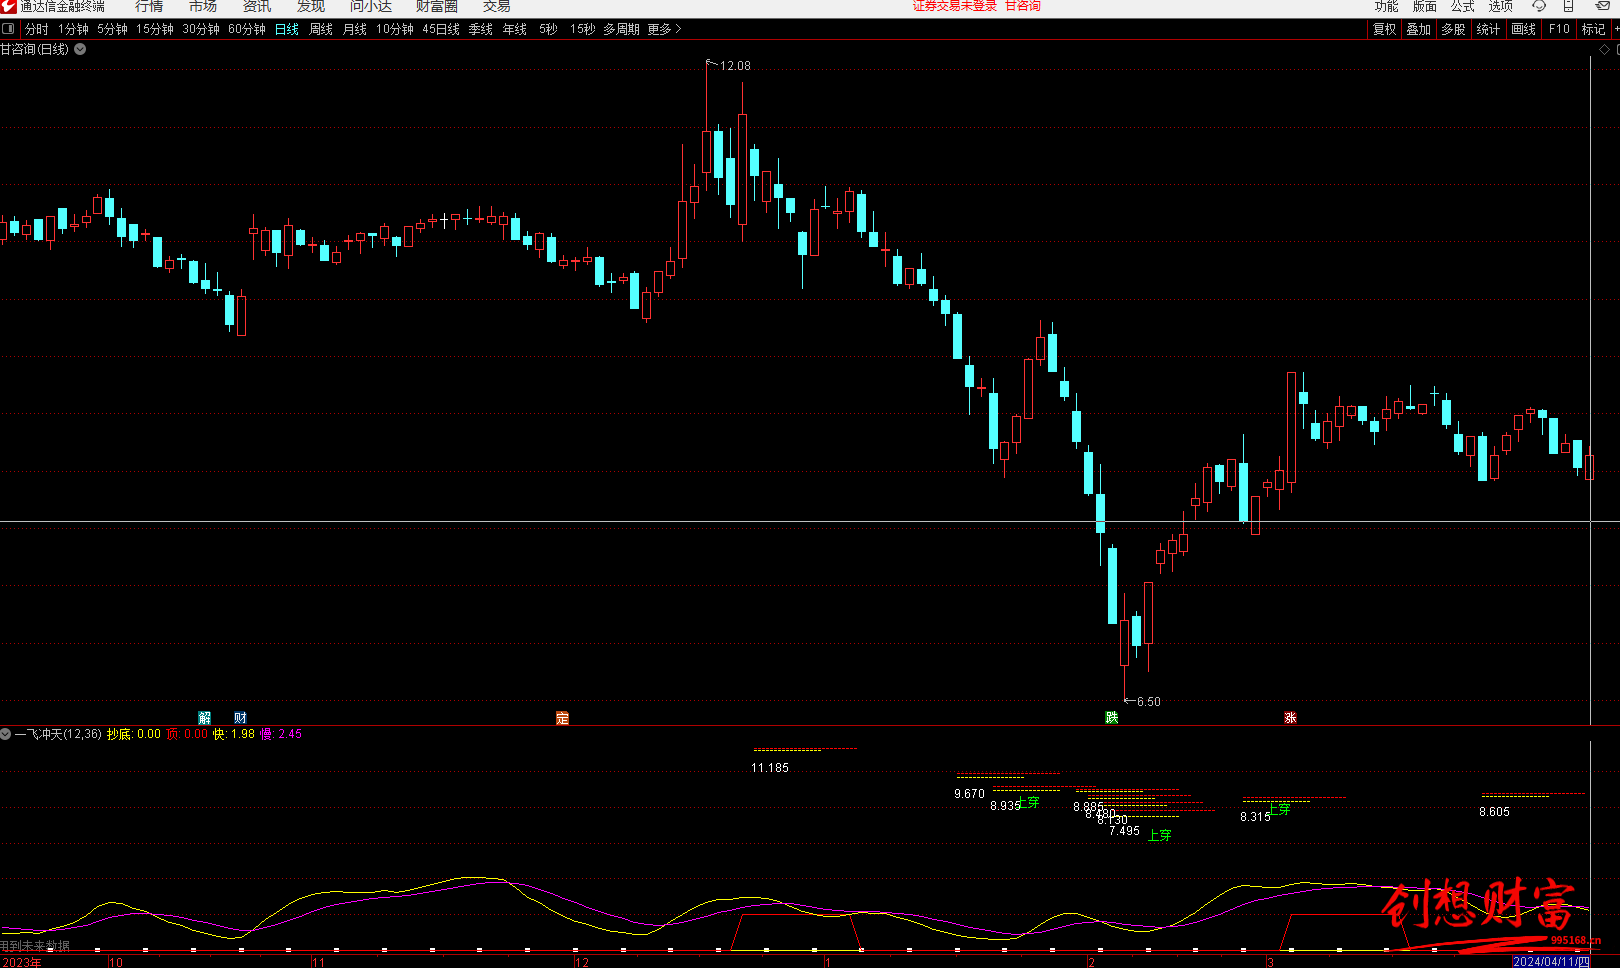Image resolution: width=1620 pixels, height=968 pixels.
Task: Open the 问小达 menu
Action: [x=371, y=6]
